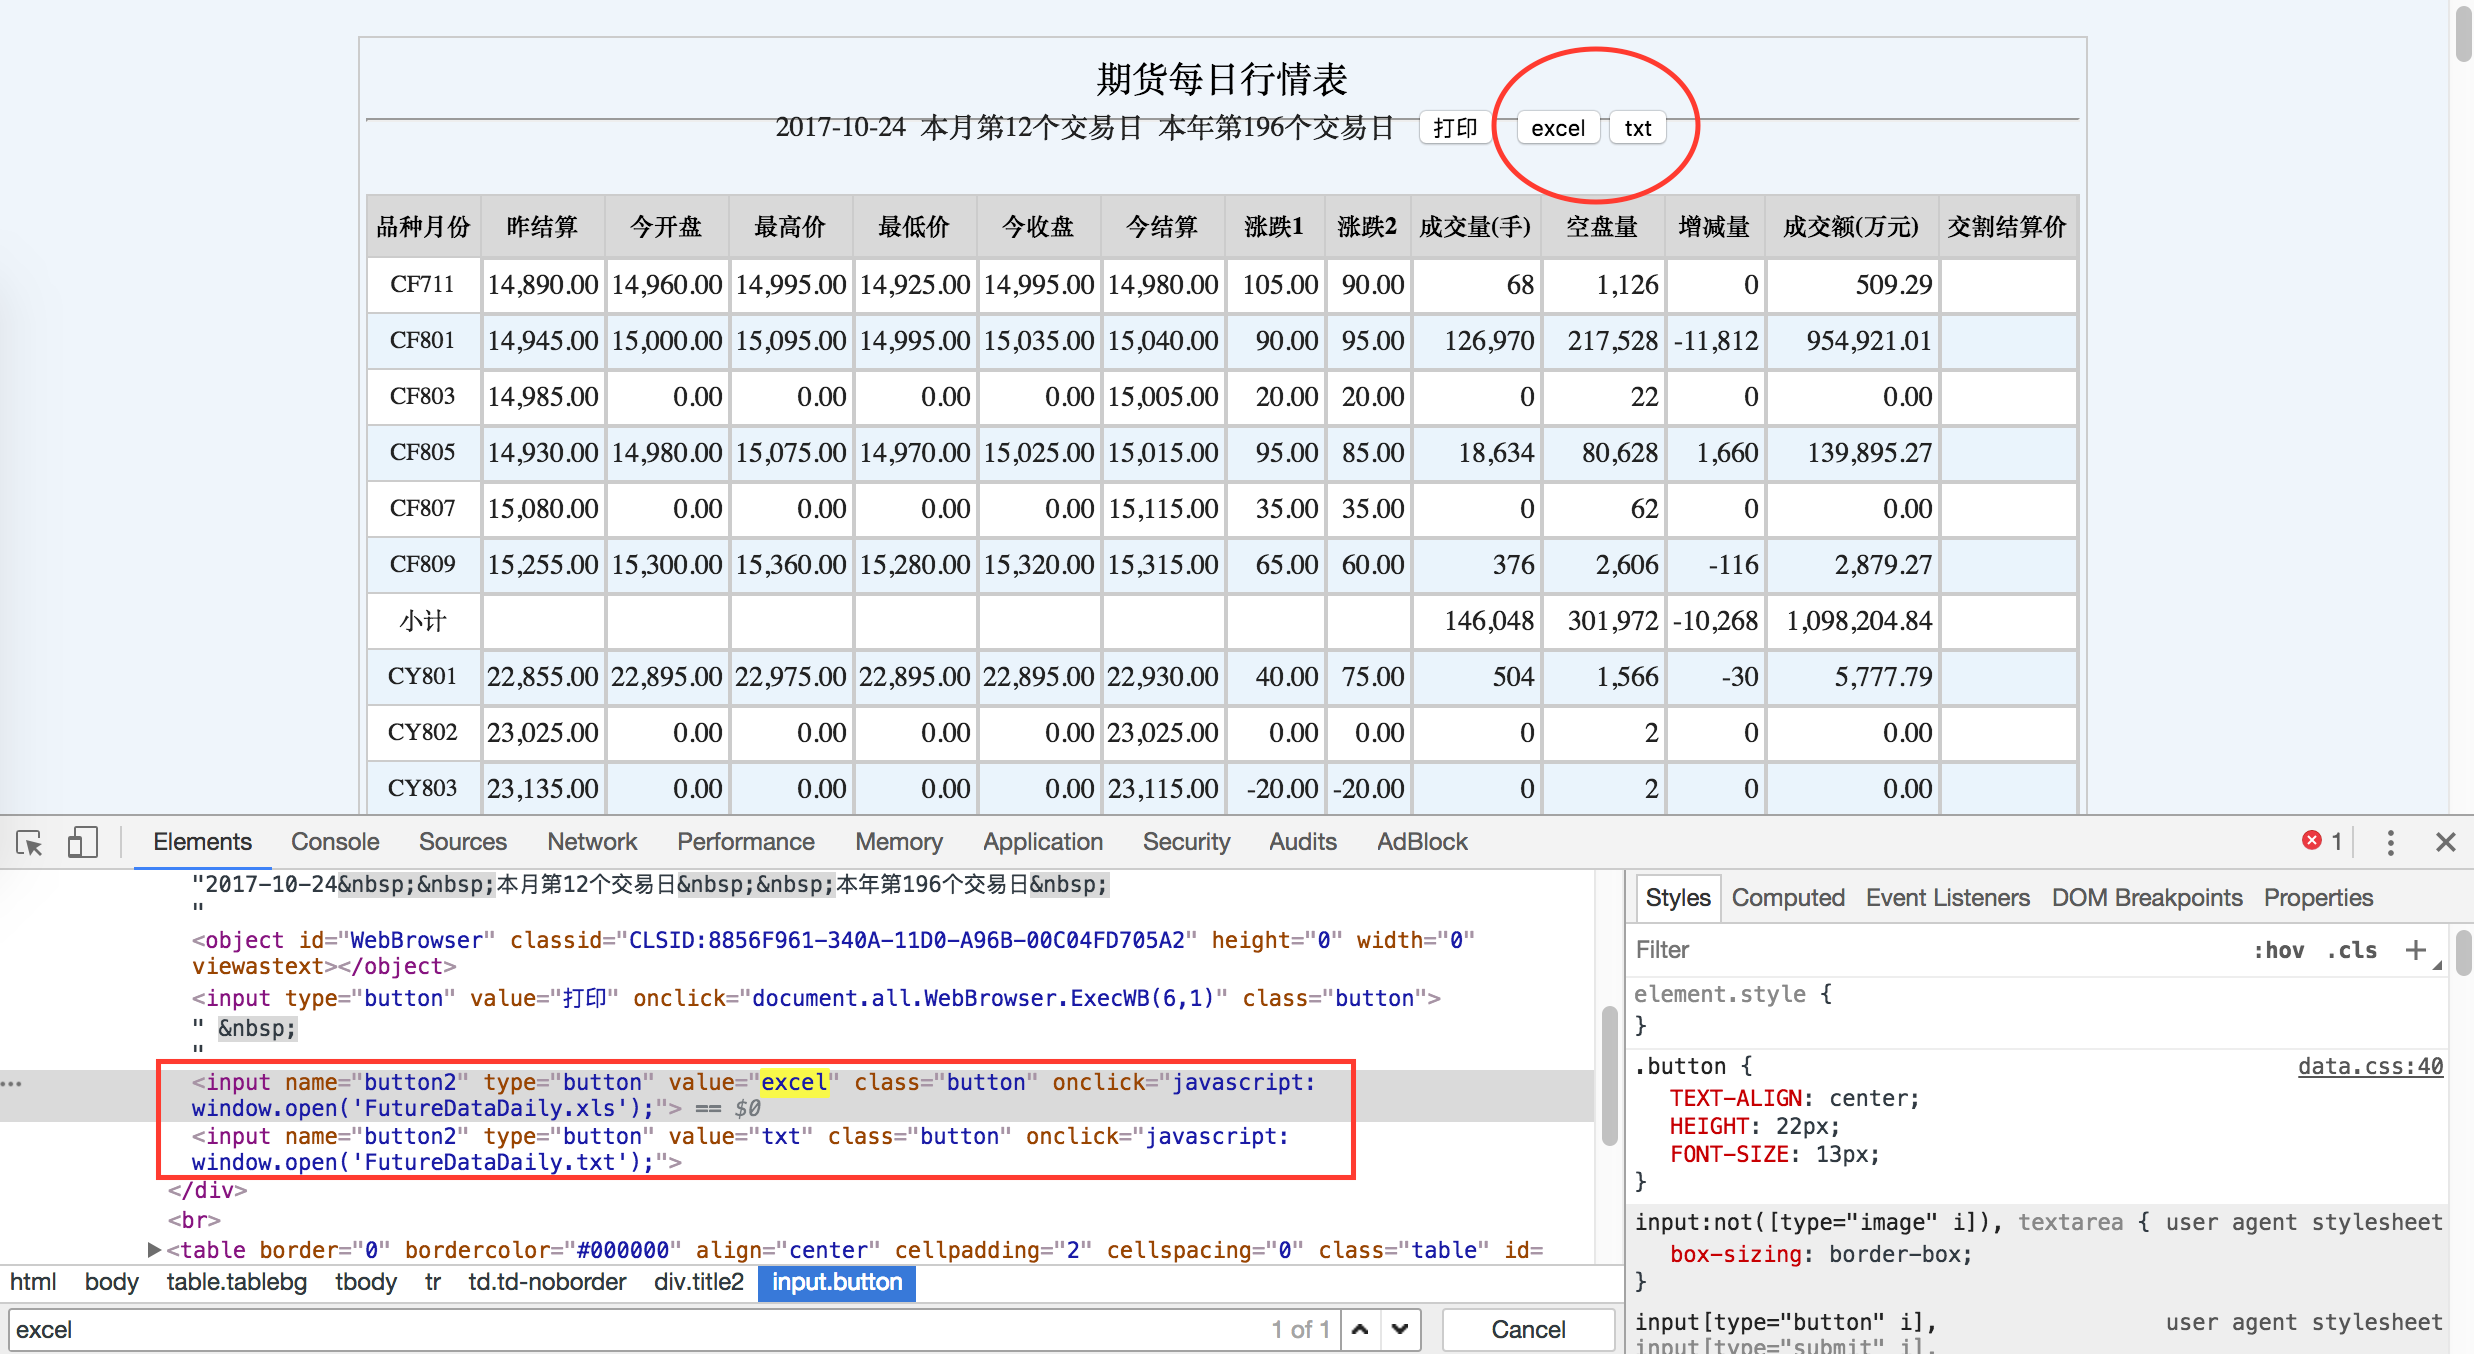The width and height of the screenshot is (2474, 1354).
Task: Click the 小计 subtotal row label
Action: 423,621
